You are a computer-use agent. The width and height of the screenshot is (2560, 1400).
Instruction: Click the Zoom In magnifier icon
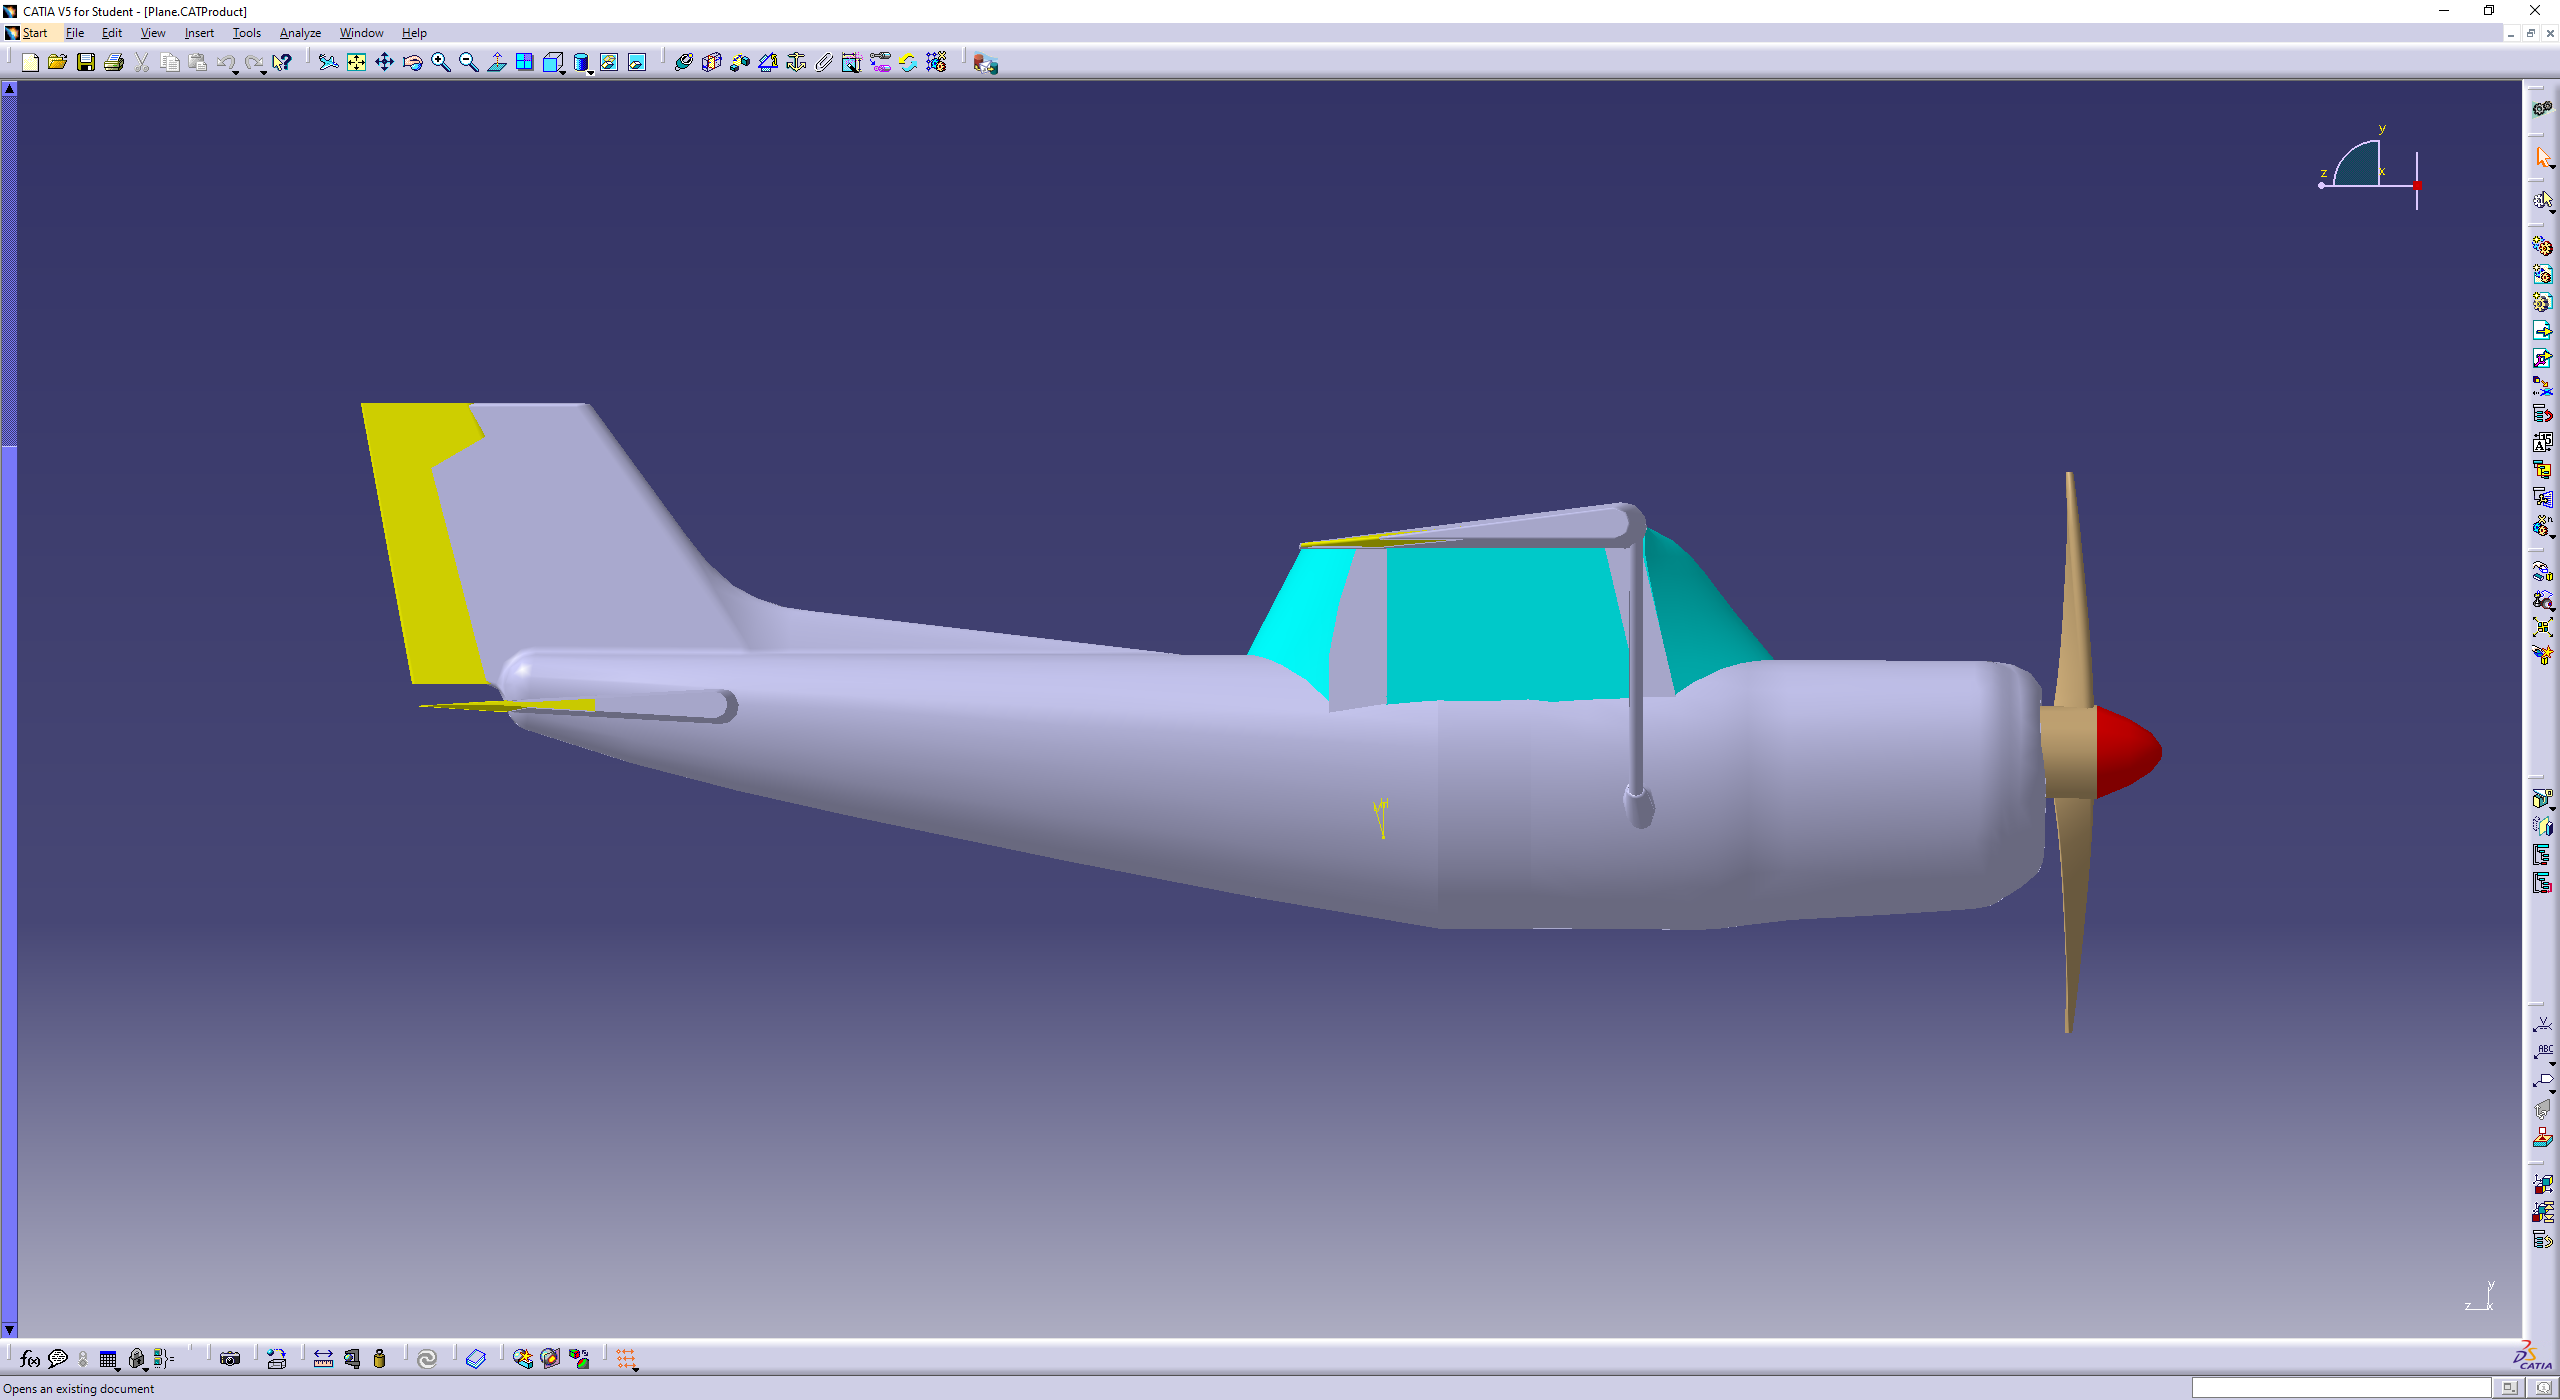pos(440,63)
